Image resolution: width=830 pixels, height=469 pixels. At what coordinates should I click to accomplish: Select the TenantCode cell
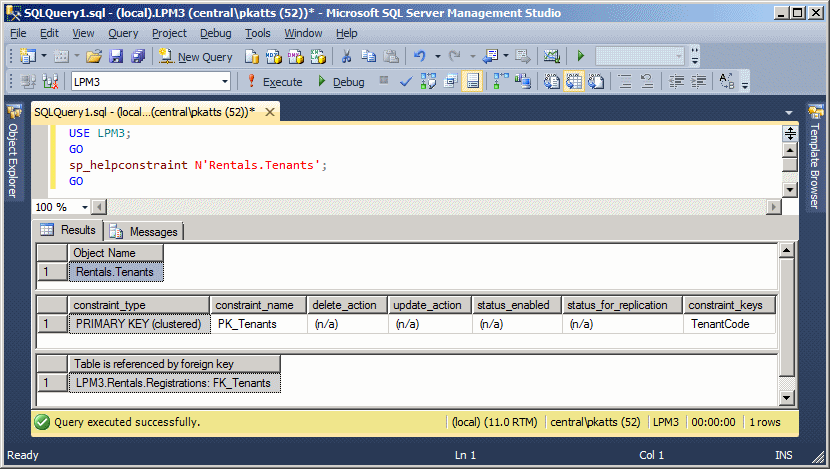pos(729,324)
